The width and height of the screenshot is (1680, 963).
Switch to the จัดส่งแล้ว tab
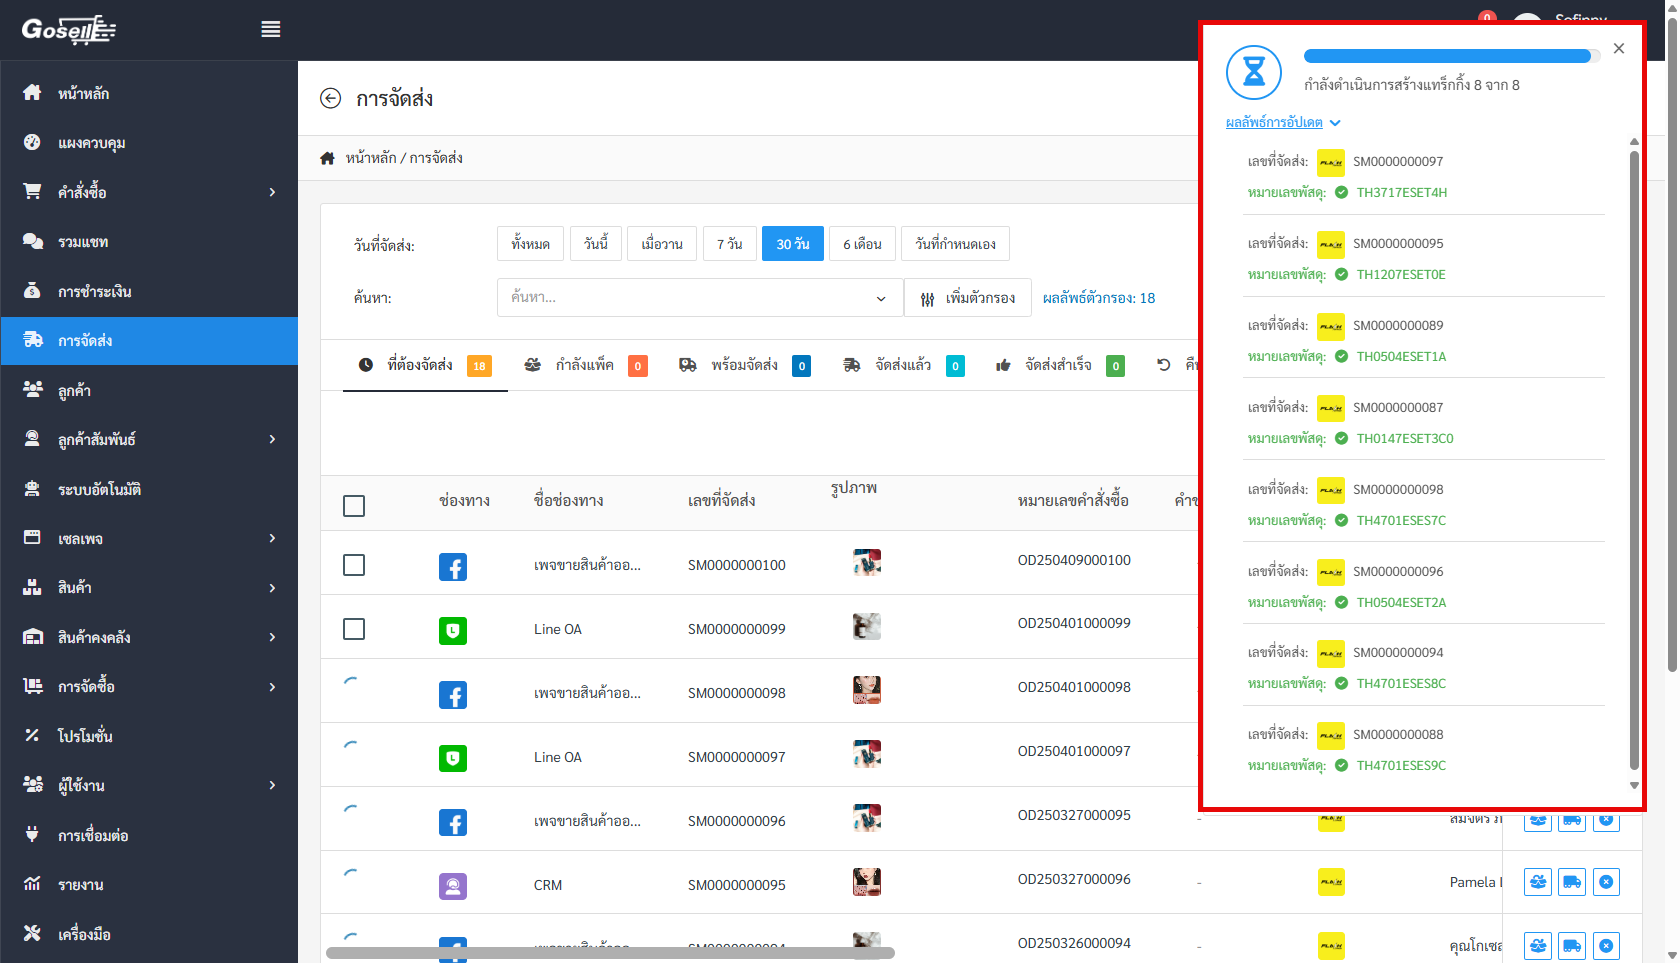(902, 365)
